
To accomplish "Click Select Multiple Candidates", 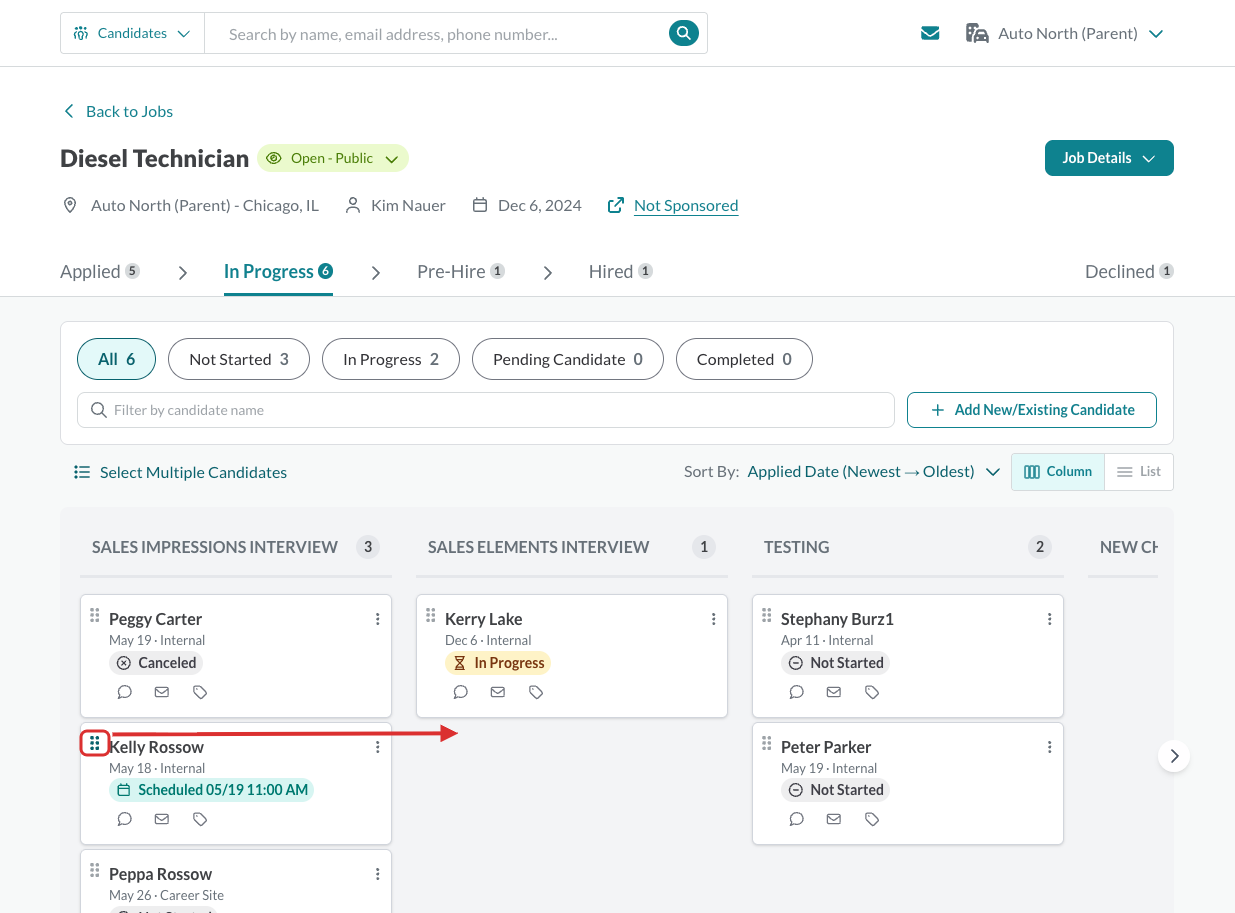I will [181, 472].
